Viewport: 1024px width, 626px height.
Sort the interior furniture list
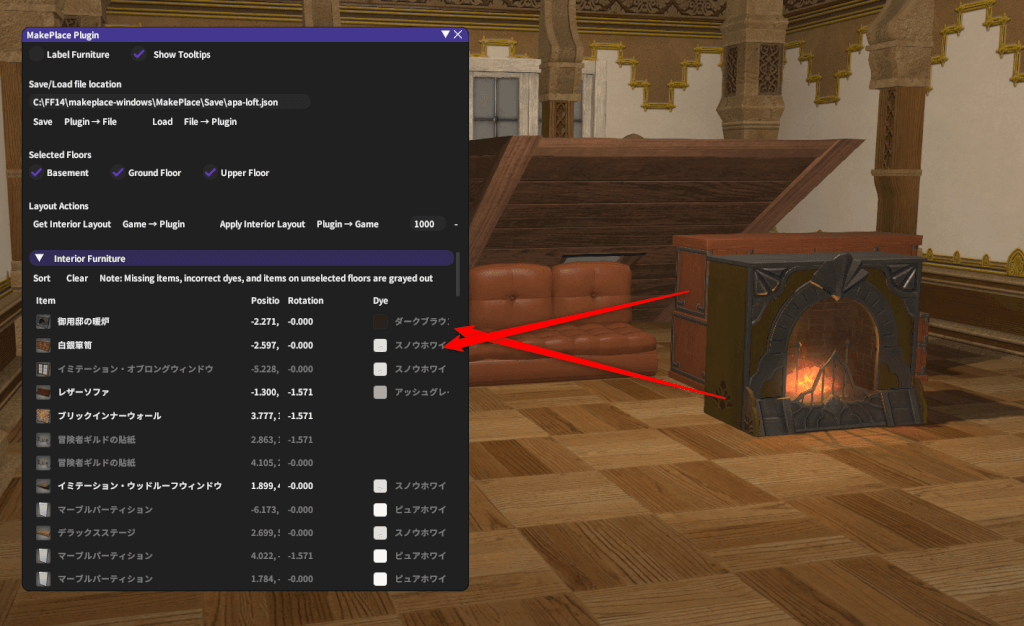point(42,278)
